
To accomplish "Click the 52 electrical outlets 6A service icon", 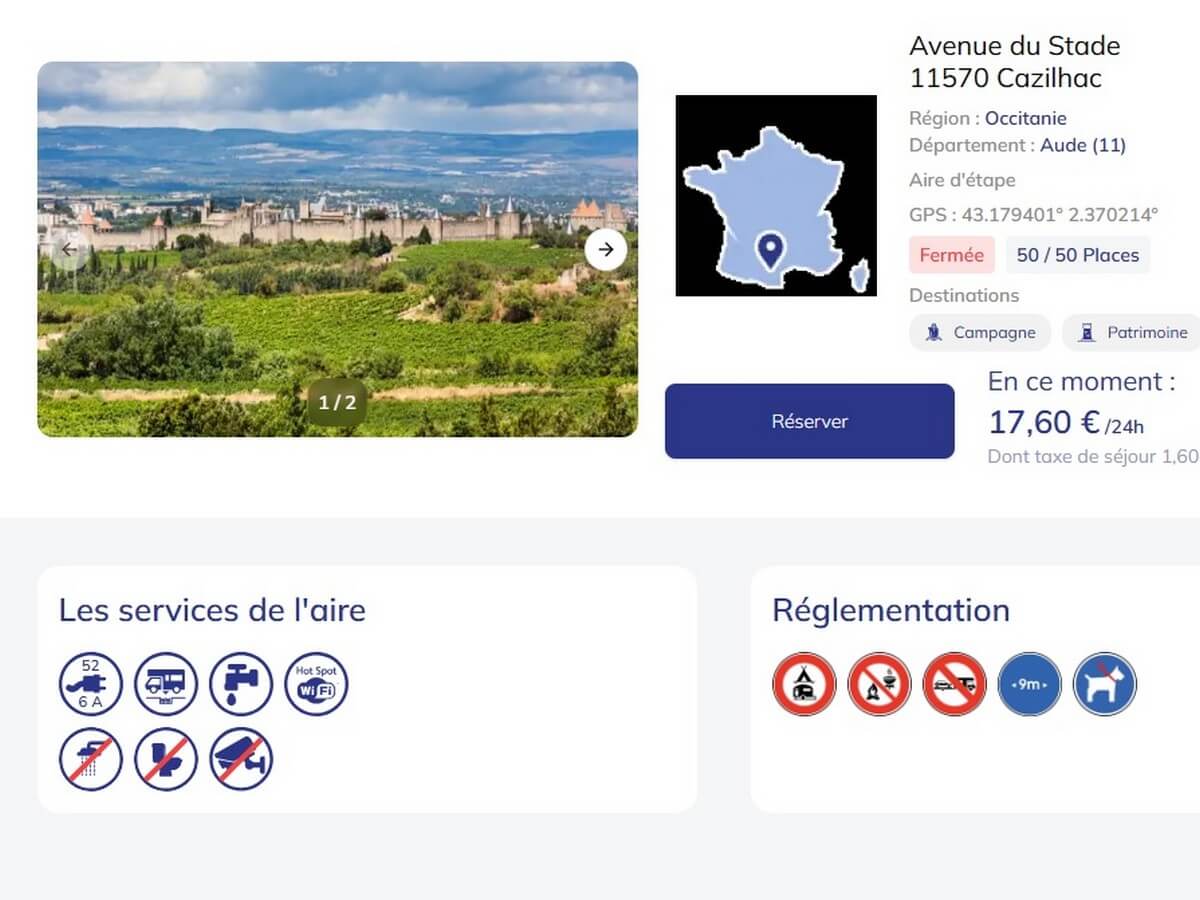I will (91, 684).
